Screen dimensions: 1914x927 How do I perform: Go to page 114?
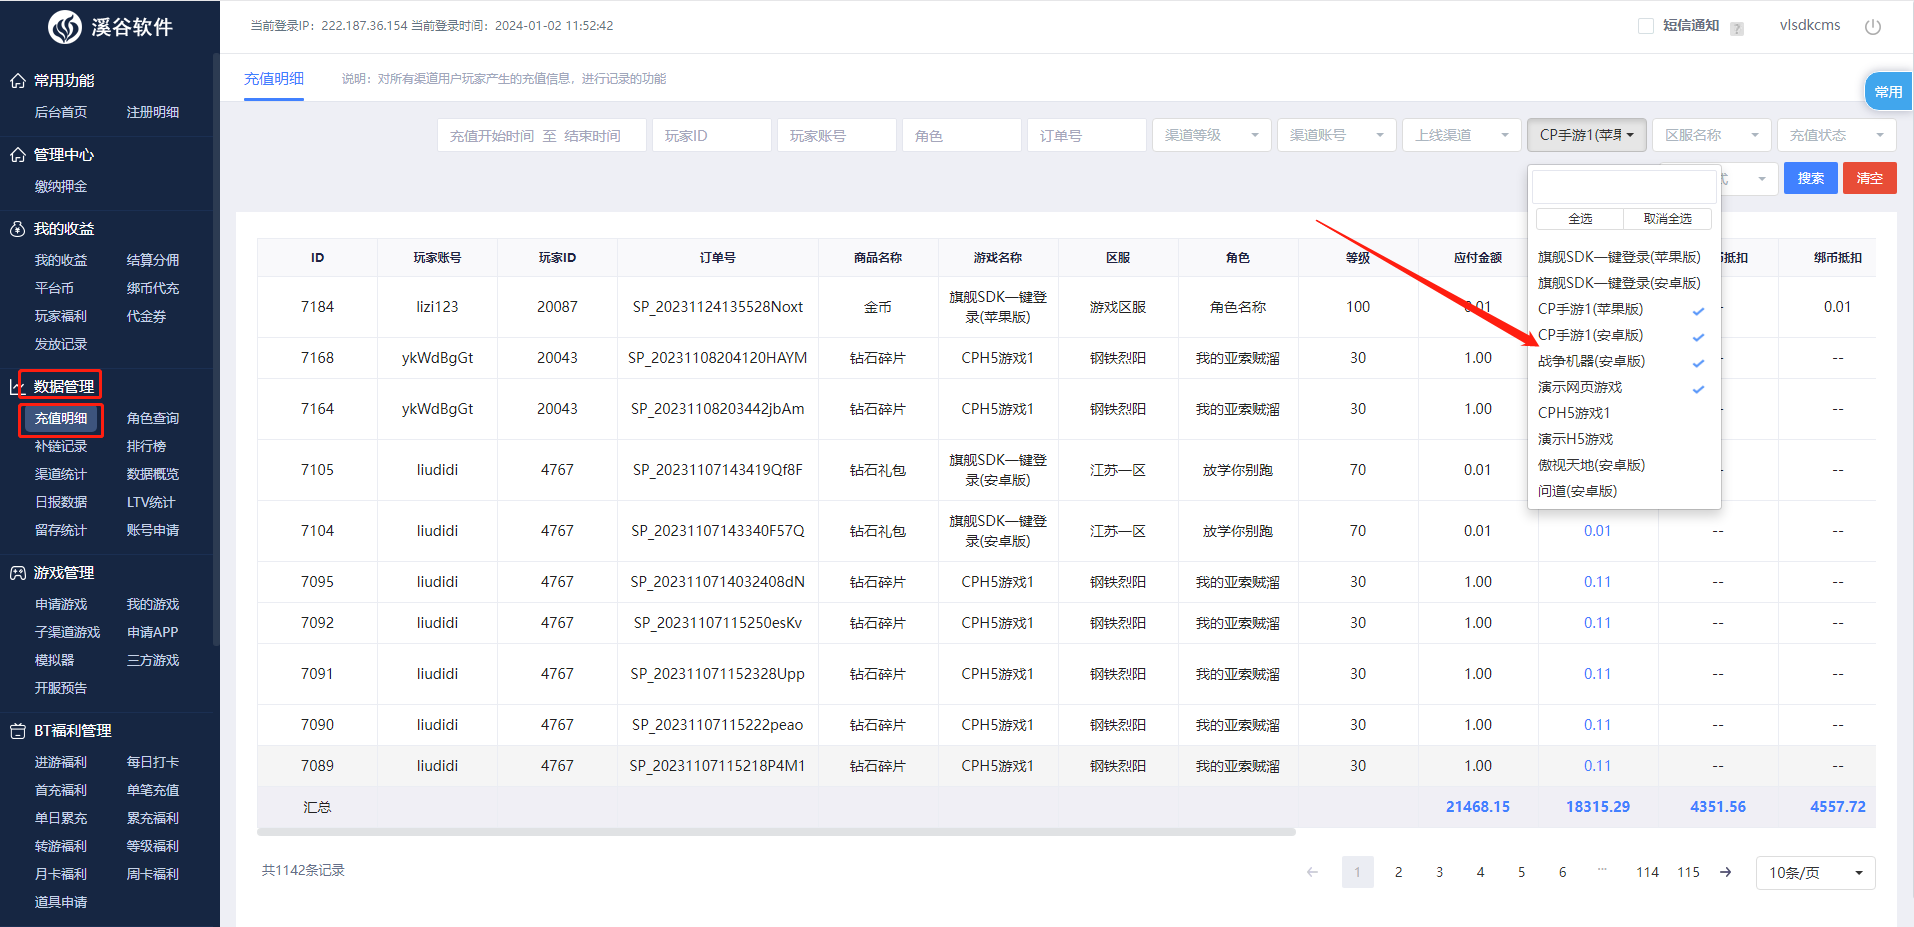pyautogui.click(x=1647, y=872)
